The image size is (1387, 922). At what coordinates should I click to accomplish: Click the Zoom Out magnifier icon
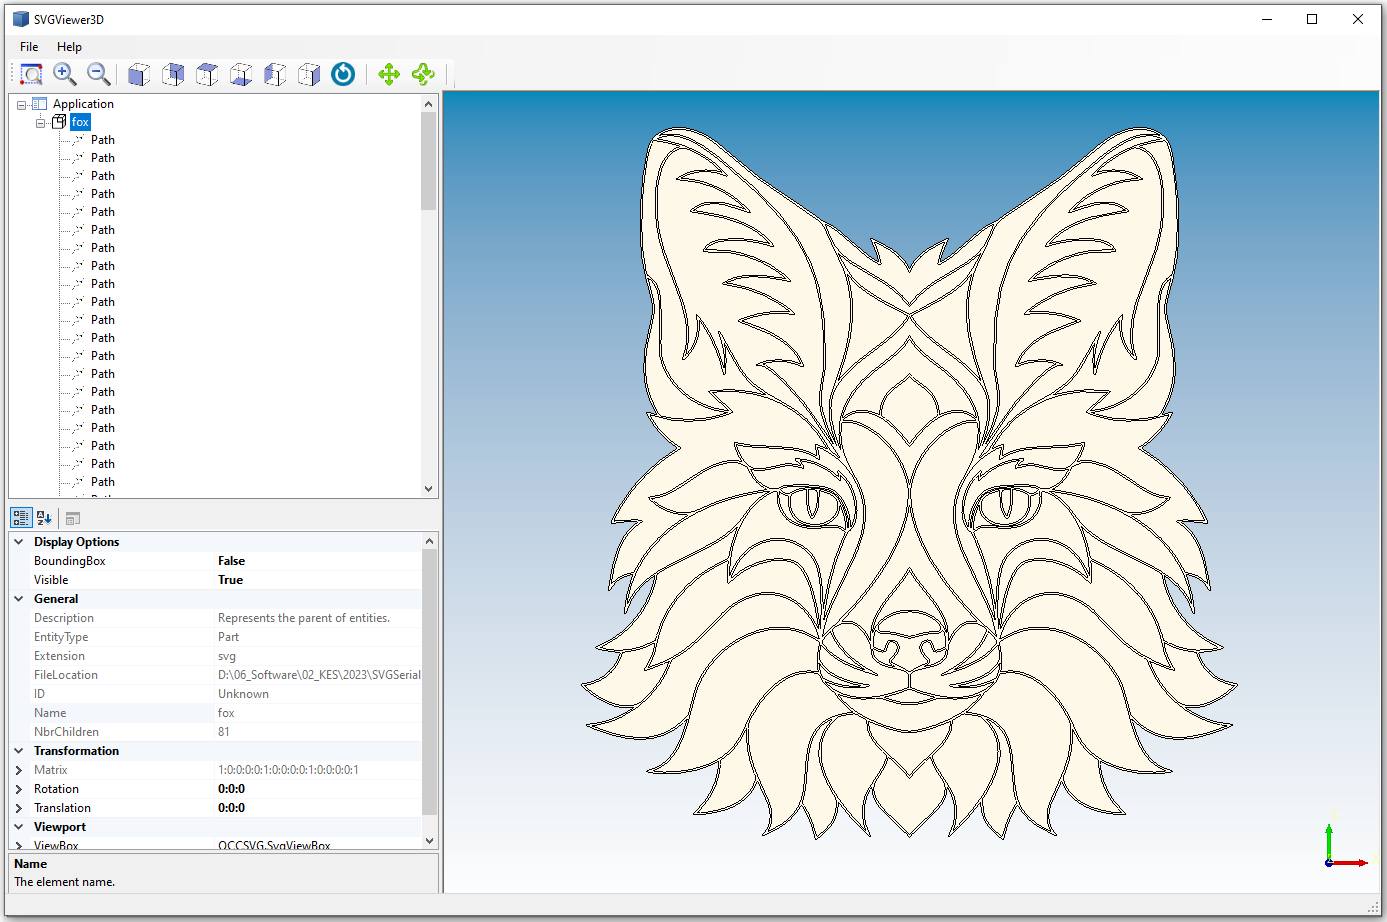98,74
